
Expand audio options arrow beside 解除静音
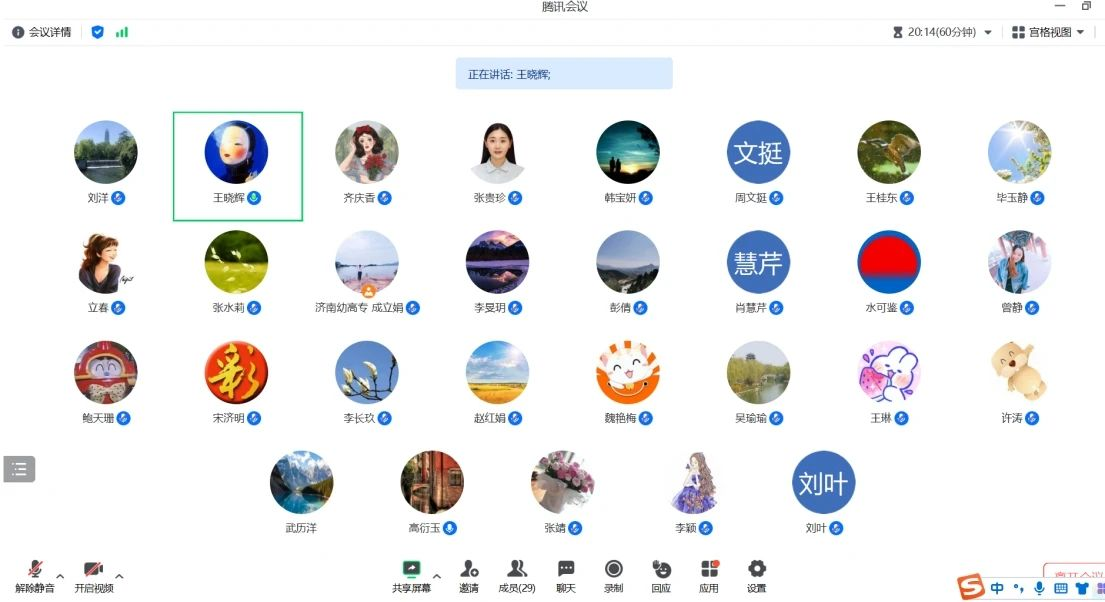coord(60,576)
